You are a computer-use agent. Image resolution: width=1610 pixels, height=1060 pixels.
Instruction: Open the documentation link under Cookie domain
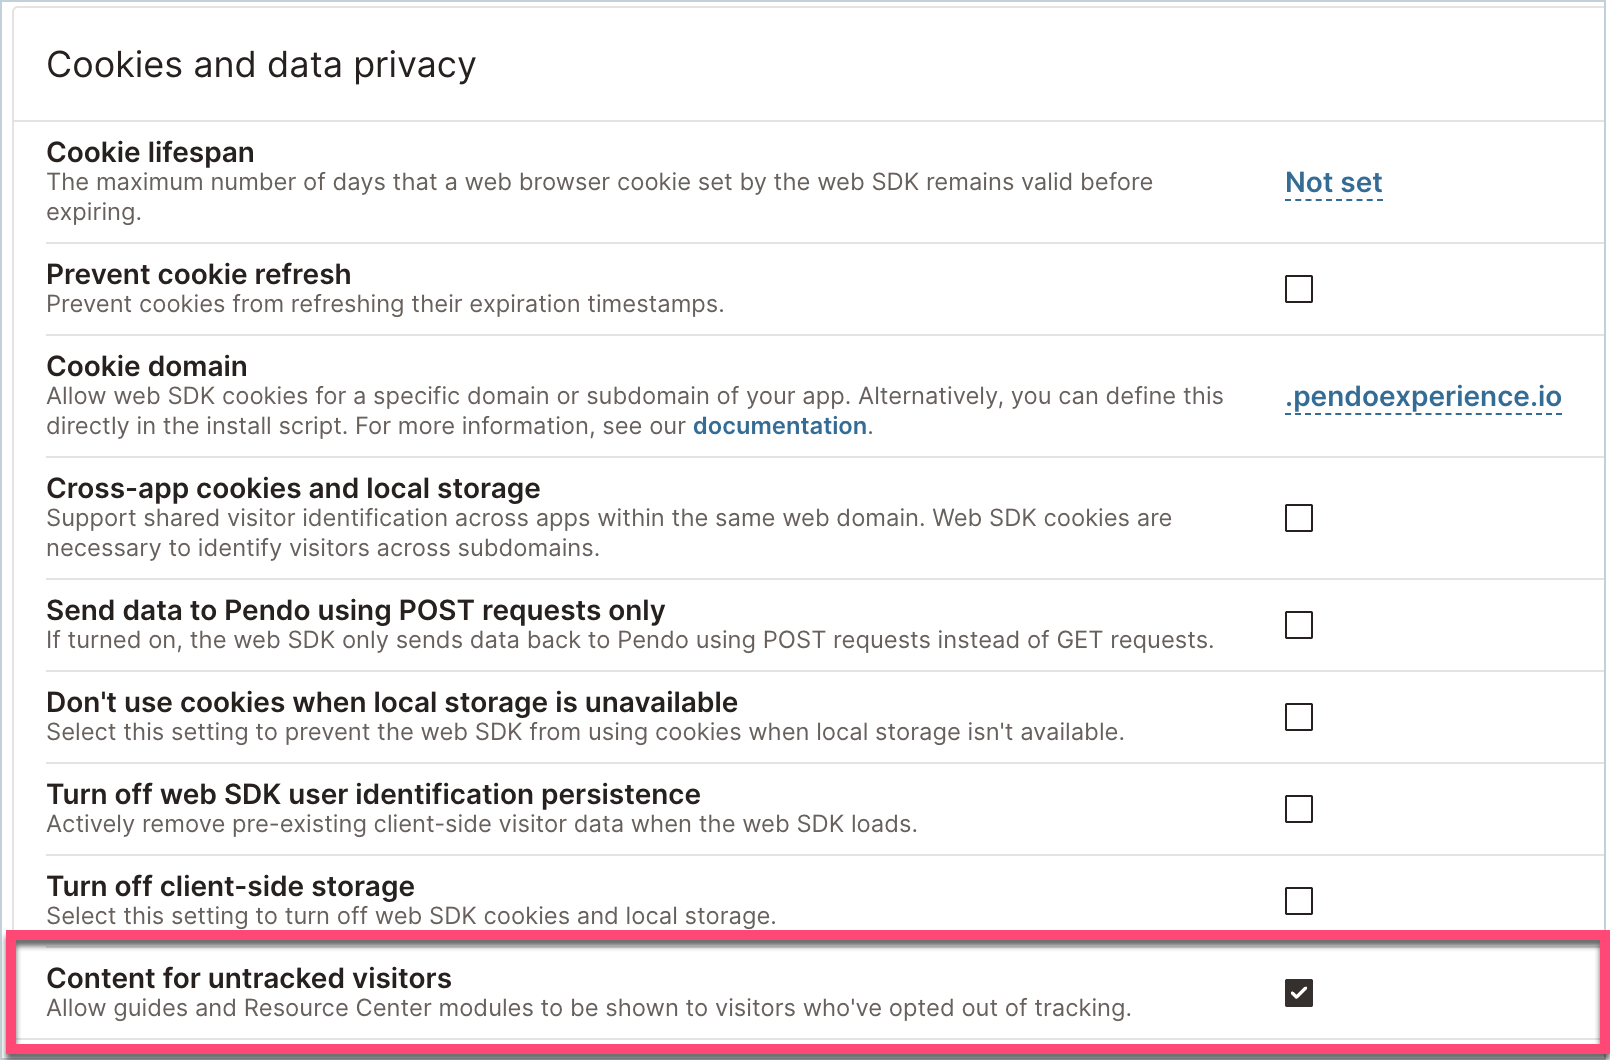(779, 426)
